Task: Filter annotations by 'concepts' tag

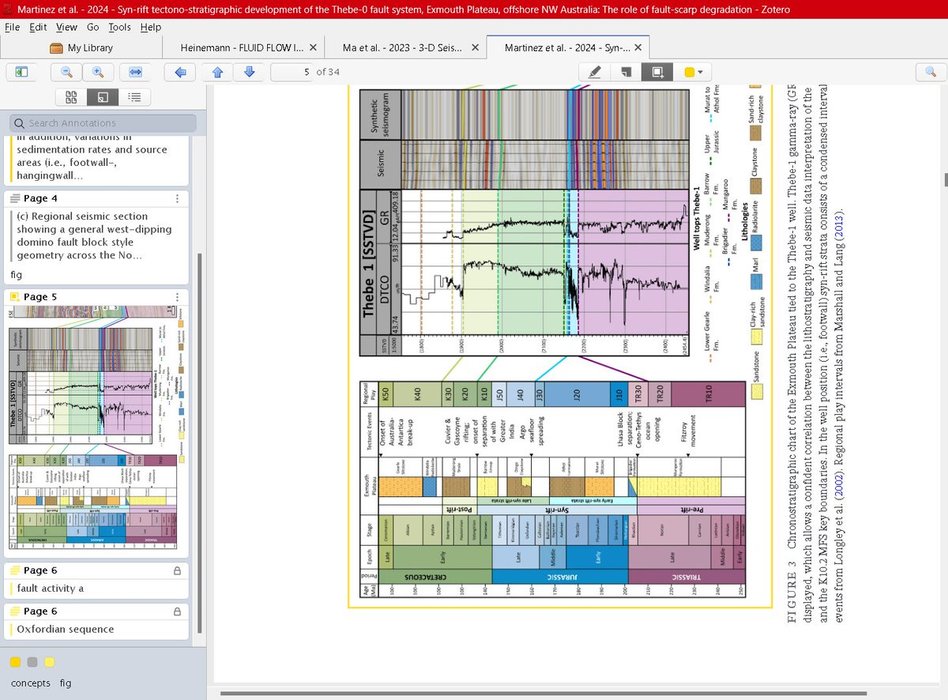Action: (31, 683)
